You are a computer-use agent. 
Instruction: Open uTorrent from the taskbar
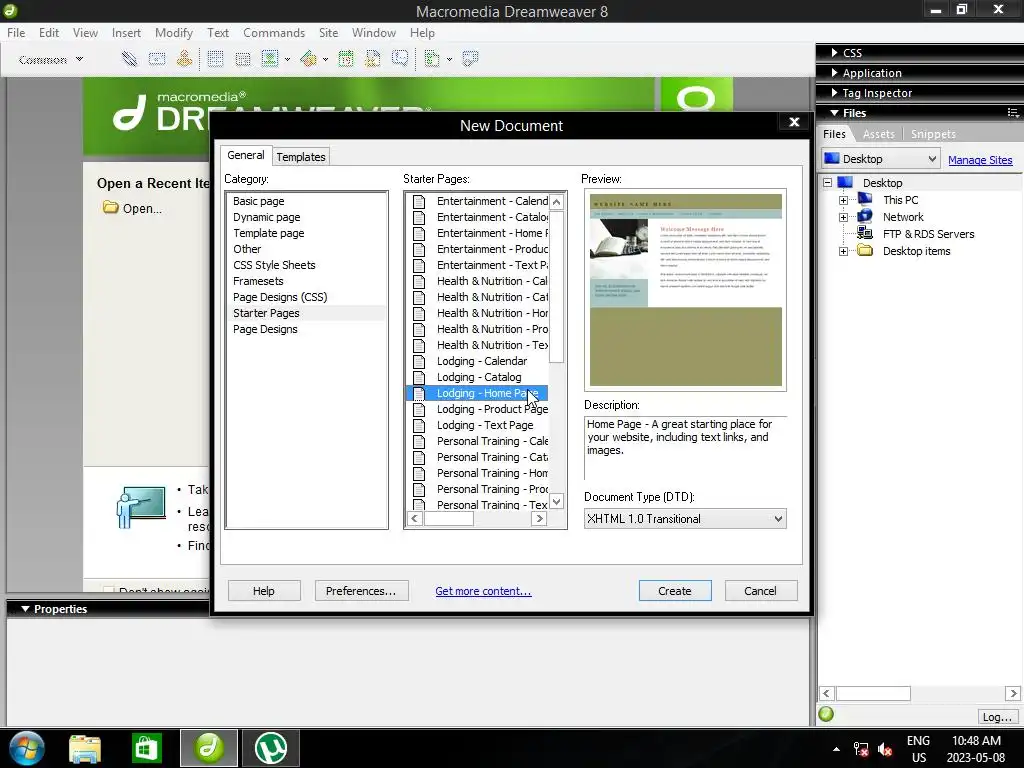point(271,748)
